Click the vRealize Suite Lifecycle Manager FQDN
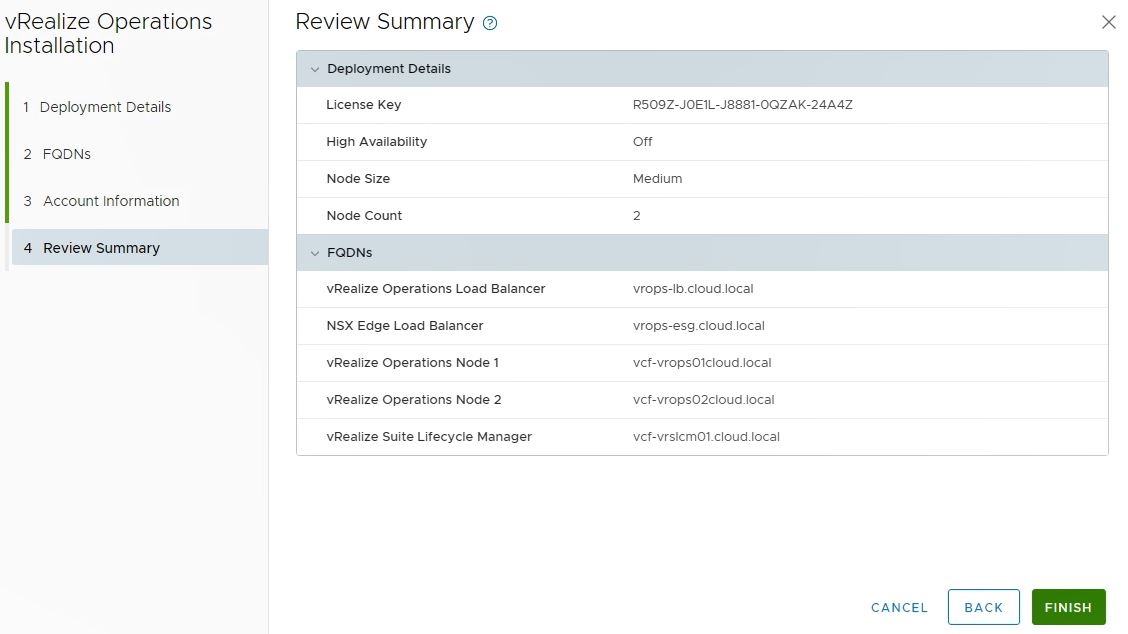The height and width of the screenshot is (634, 1128). (706, 437)
